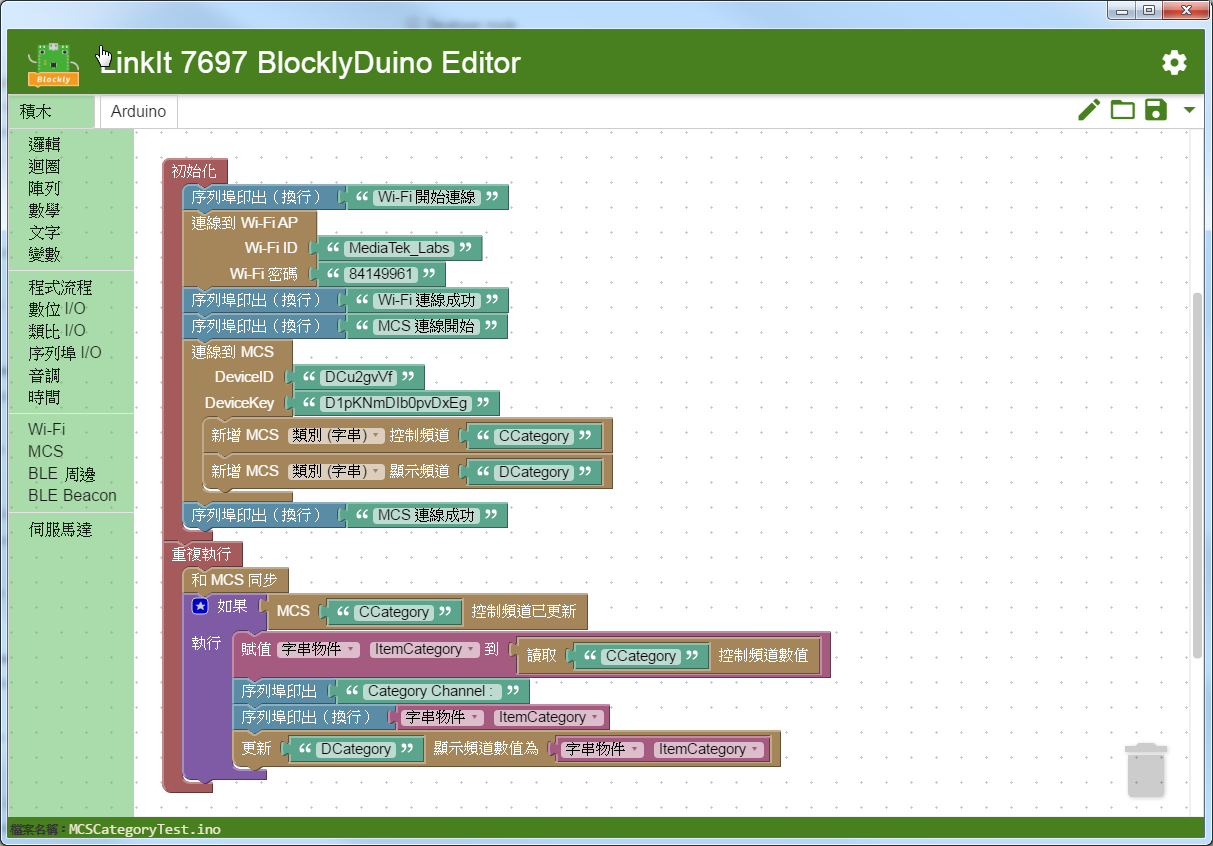Expand the dropdown arrow next to the save icon
Image resolution: width=1213 pixels, height=846 pixels.
point(1188,111)
